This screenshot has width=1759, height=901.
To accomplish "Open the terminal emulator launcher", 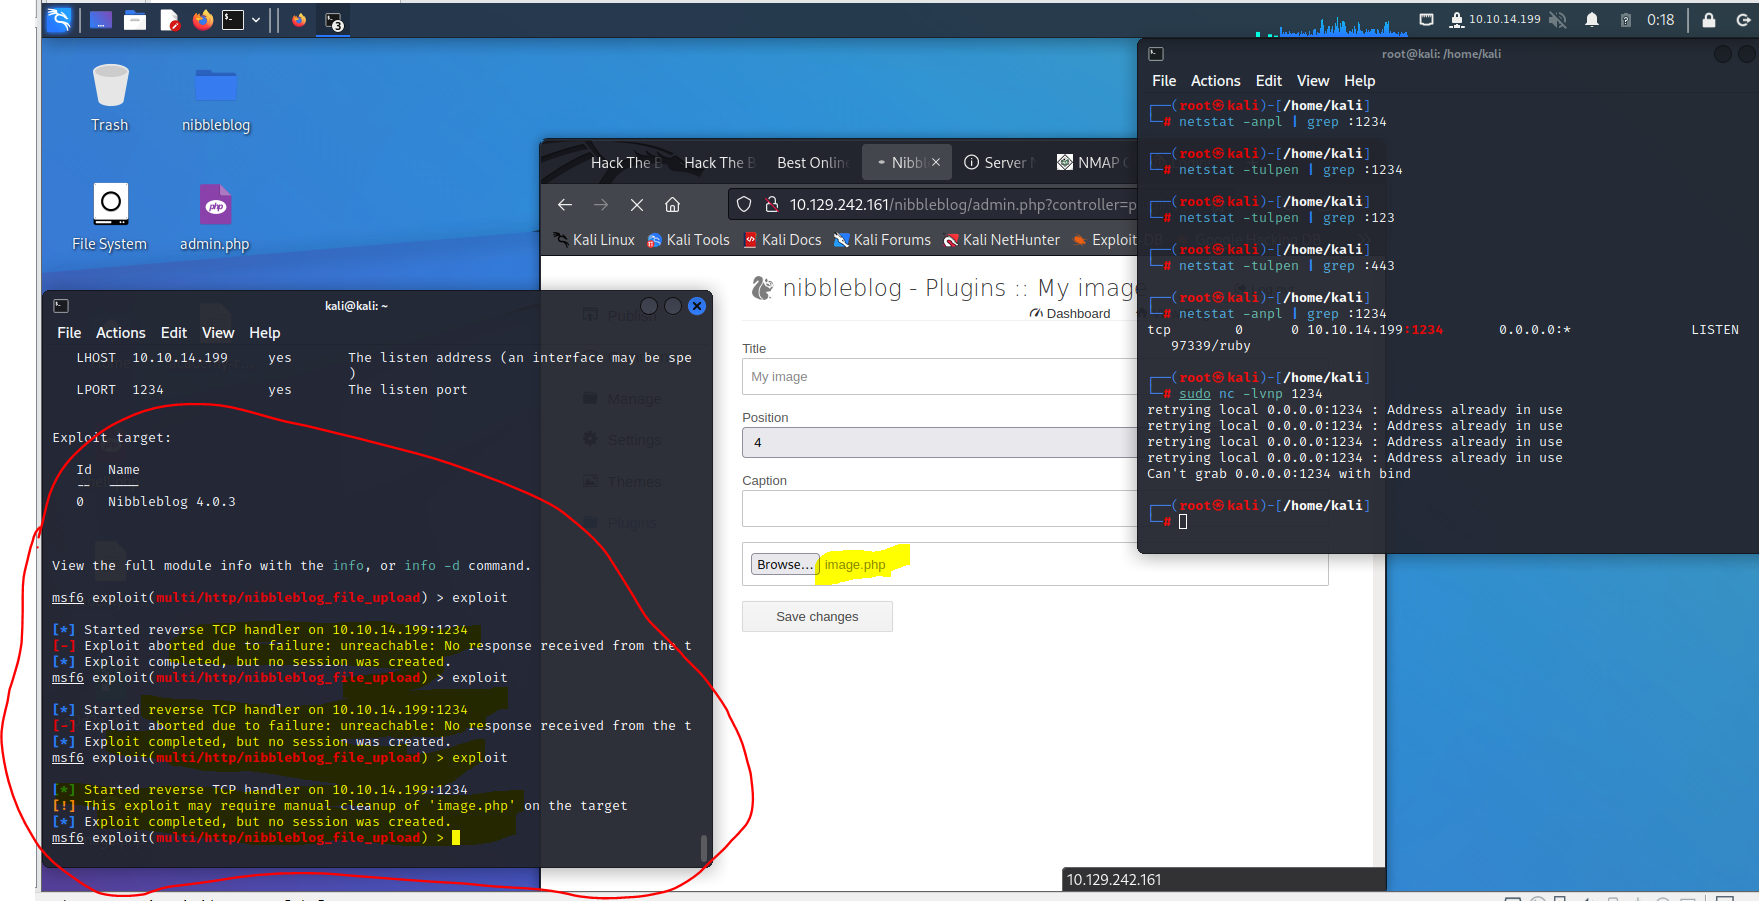I will click(233, 20).
